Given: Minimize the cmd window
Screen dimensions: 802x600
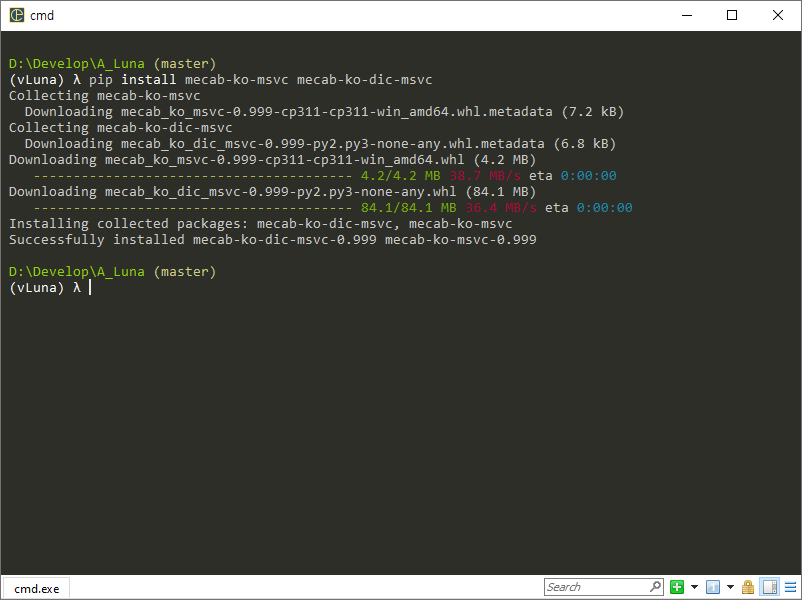Looking at the screenshot, I should [x=687, y=15].
